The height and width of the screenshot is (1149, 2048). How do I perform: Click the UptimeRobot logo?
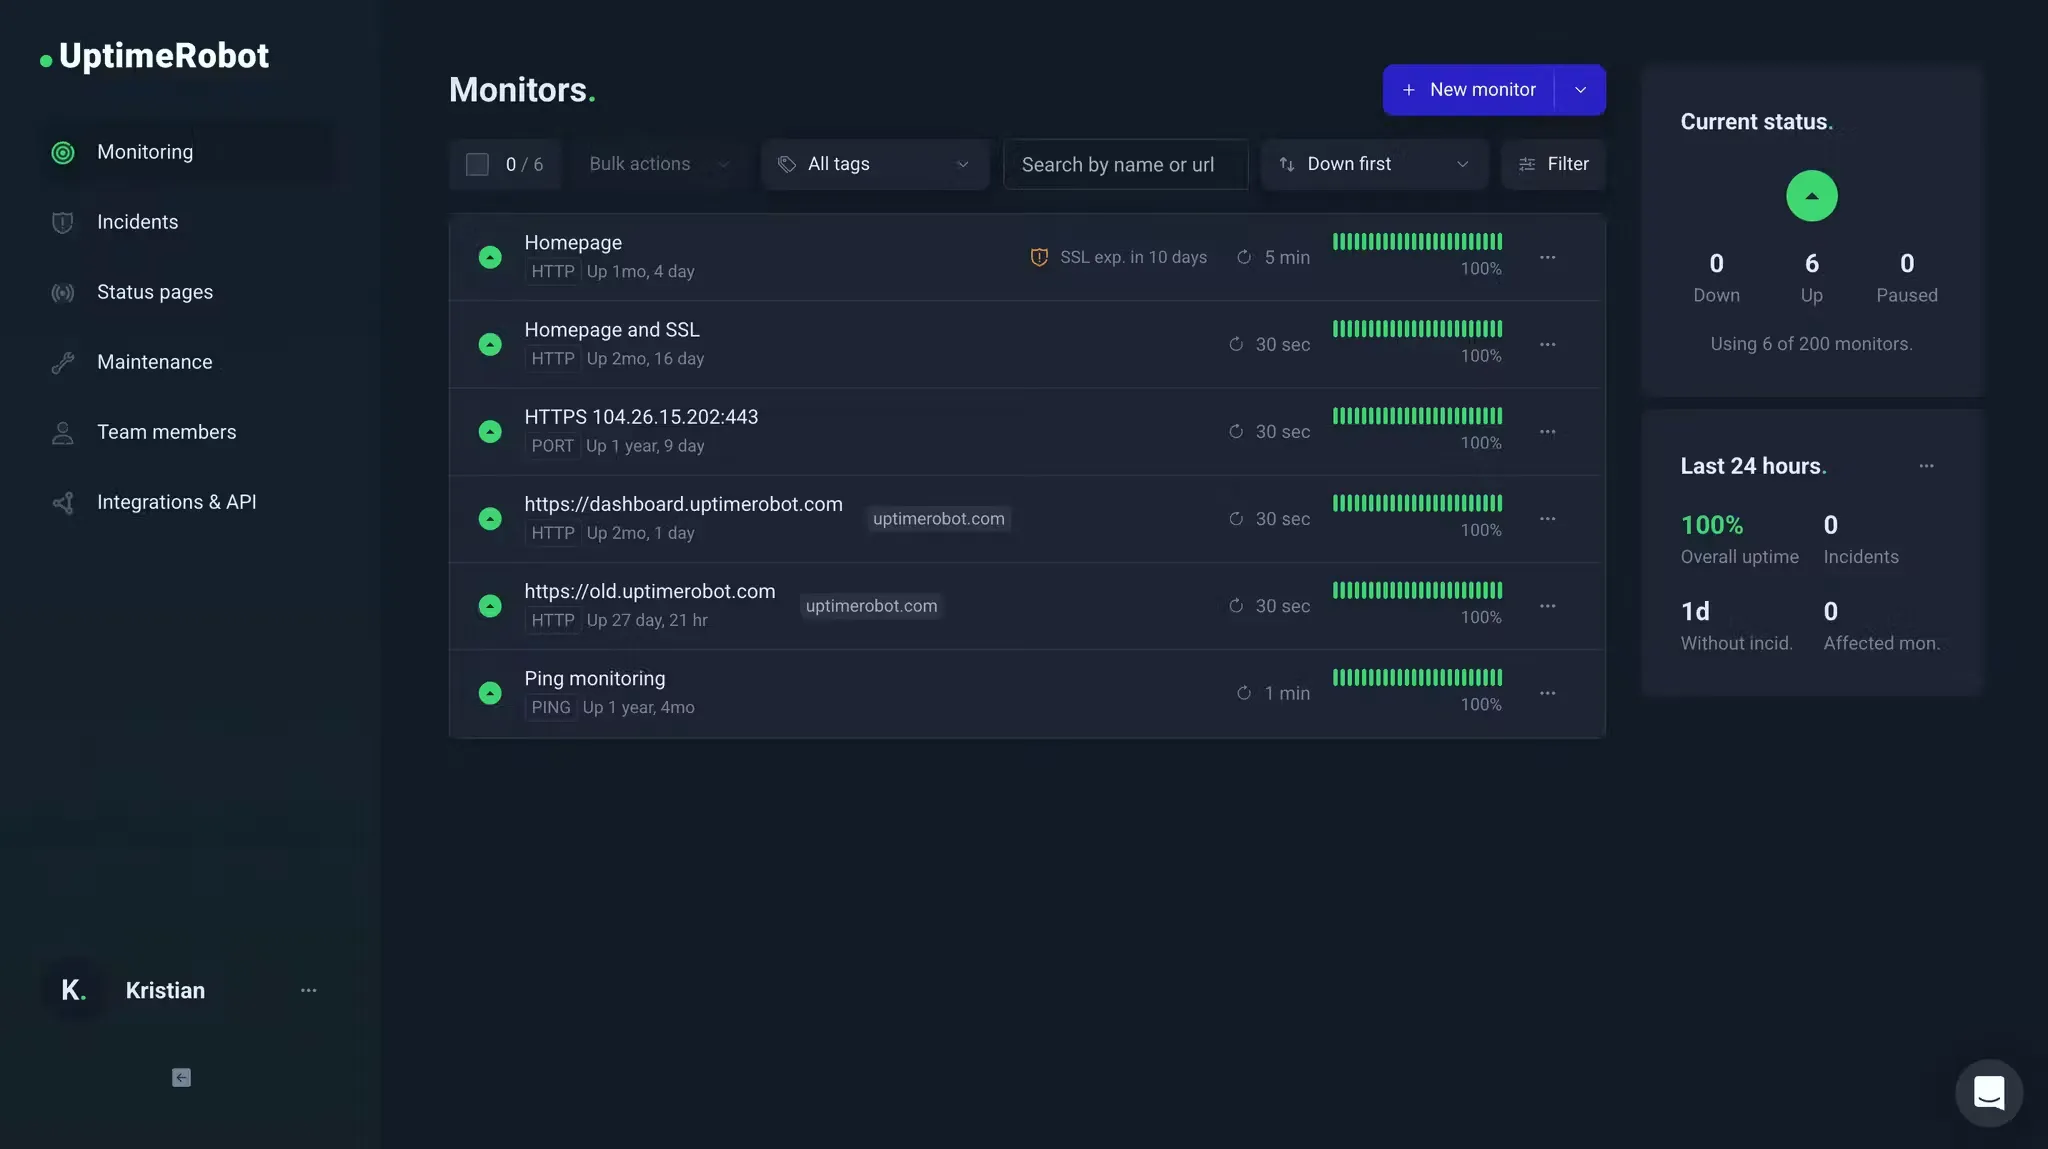pyautogui.click(x=155, y=56)
